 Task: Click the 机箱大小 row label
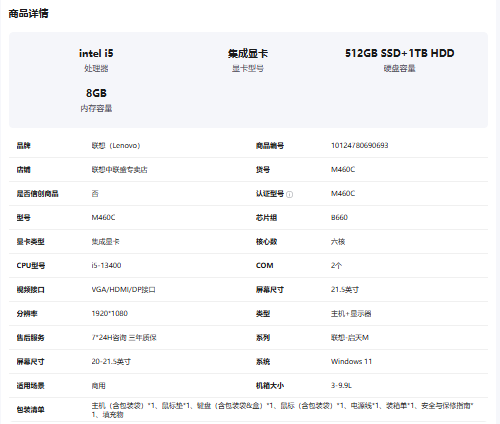click(270, 386)
